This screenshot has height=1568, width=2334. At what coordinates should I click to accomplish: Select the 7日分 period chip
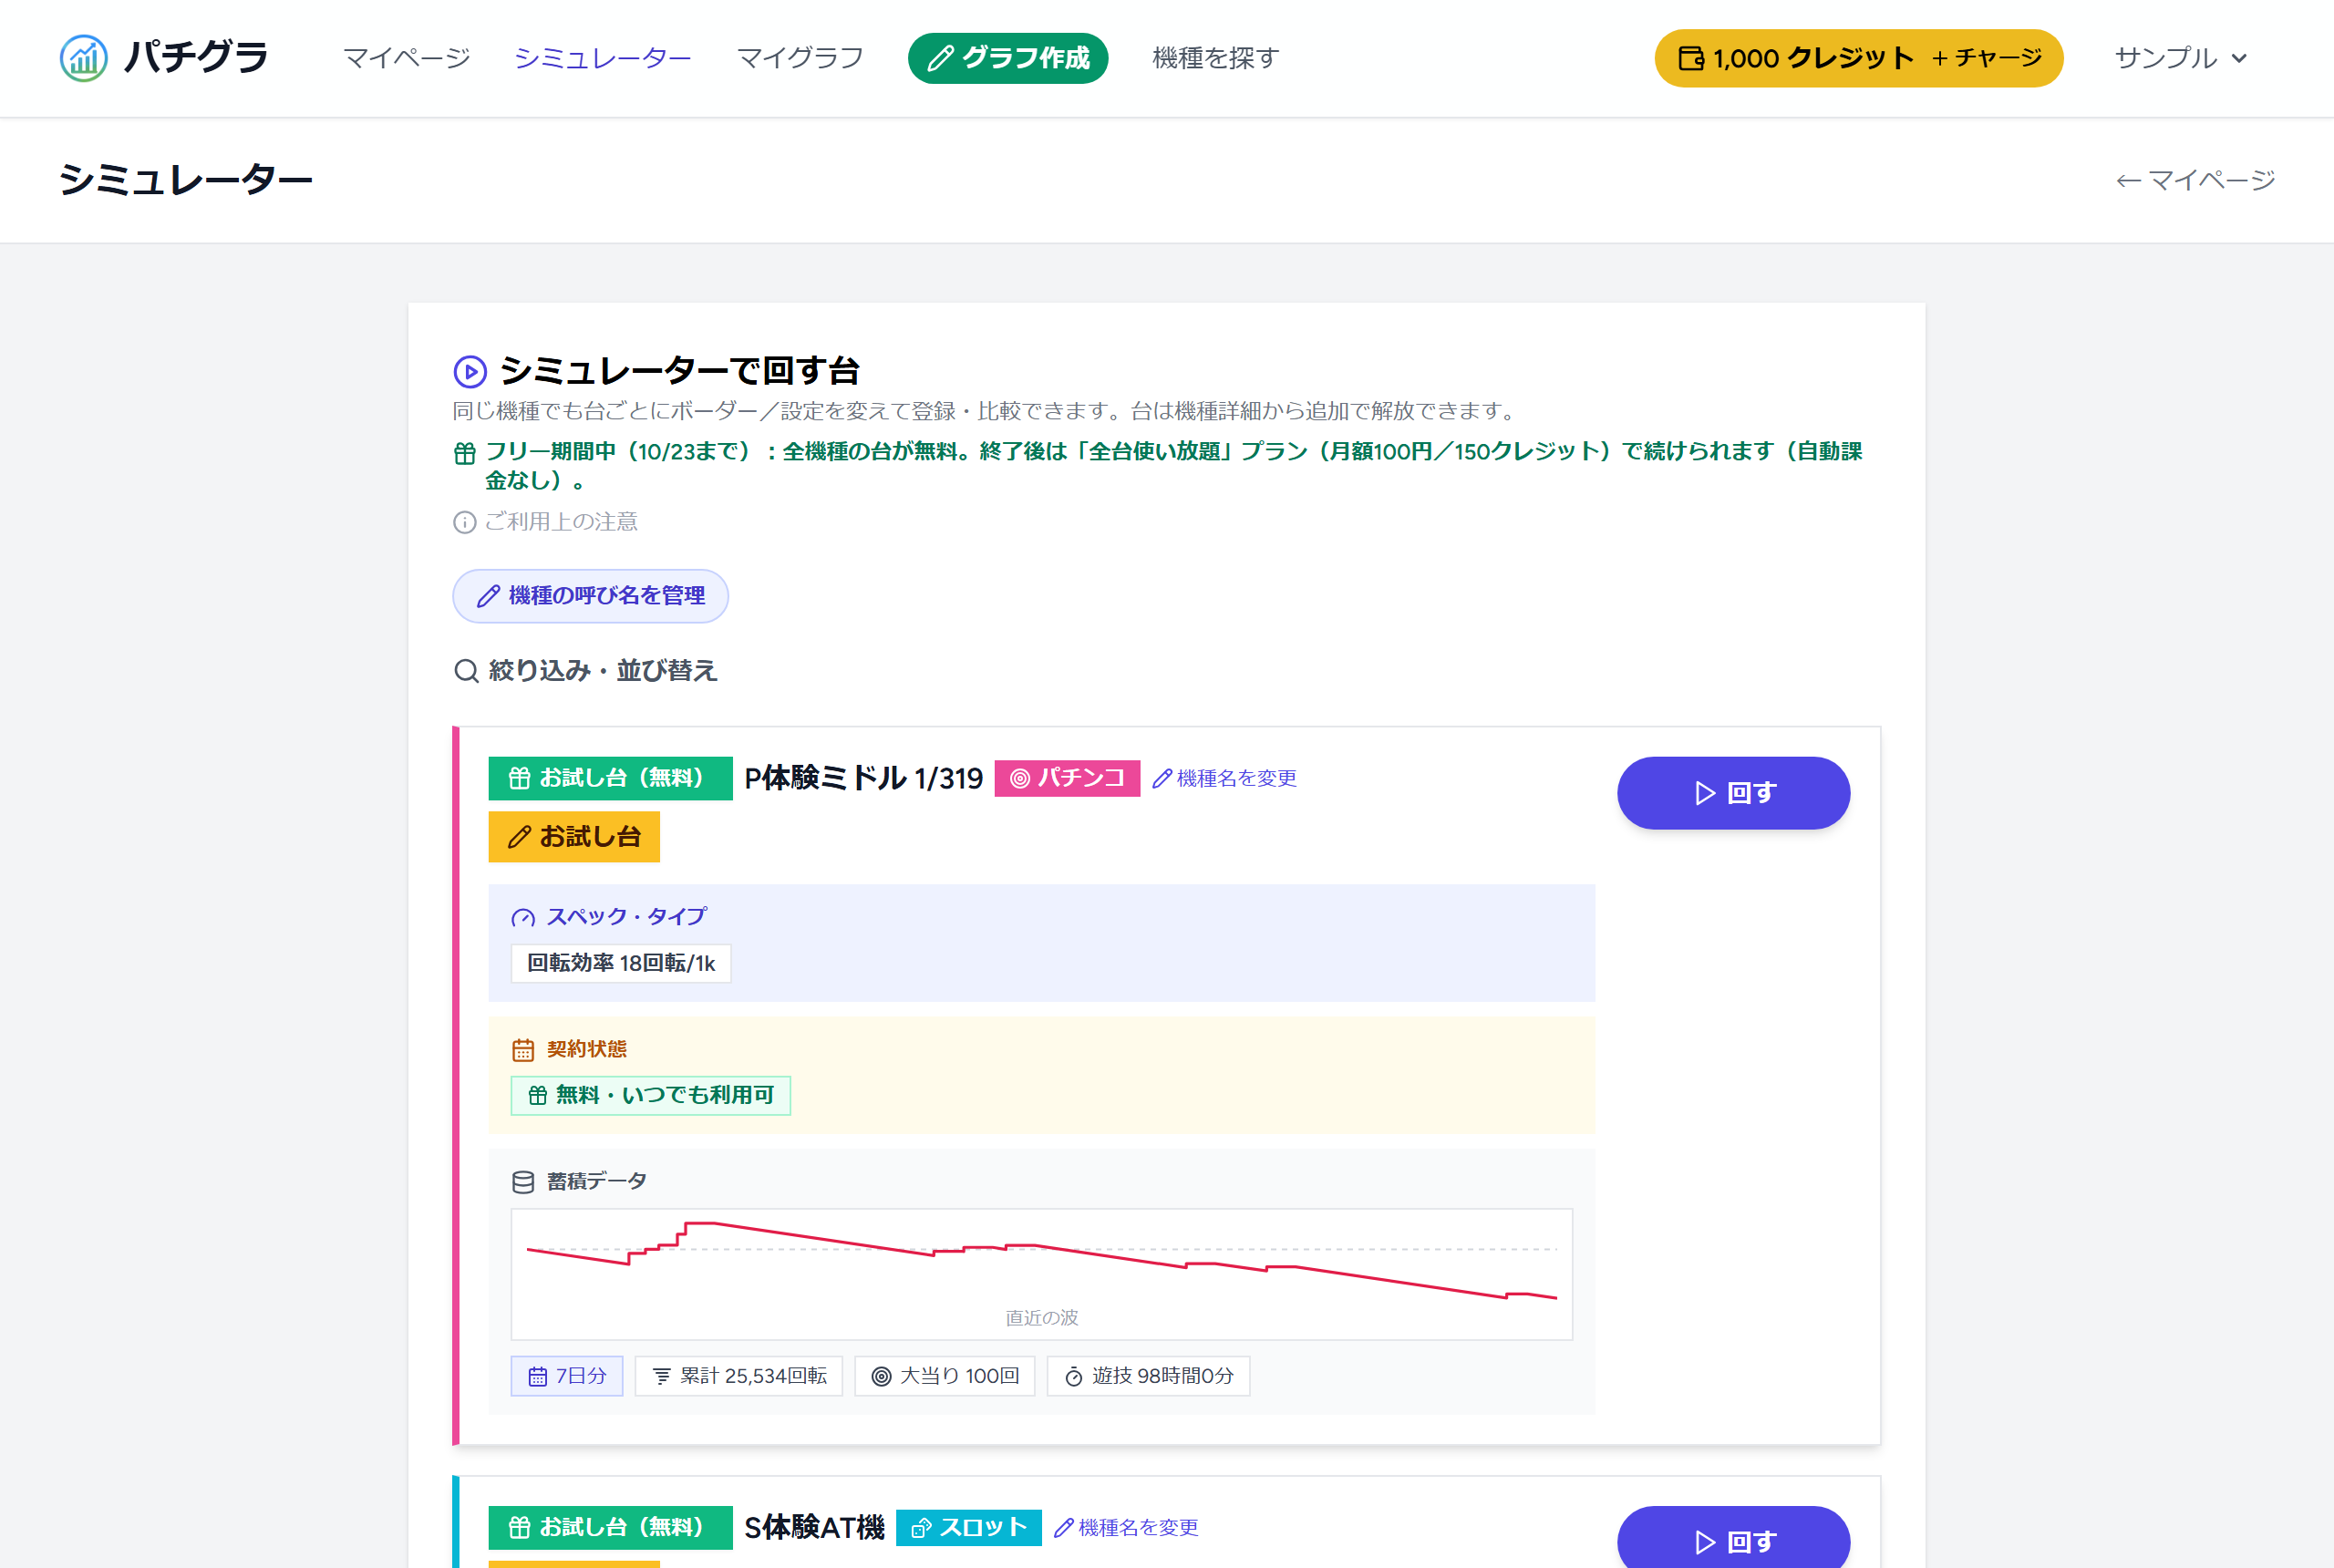(x=567, y=1376)
